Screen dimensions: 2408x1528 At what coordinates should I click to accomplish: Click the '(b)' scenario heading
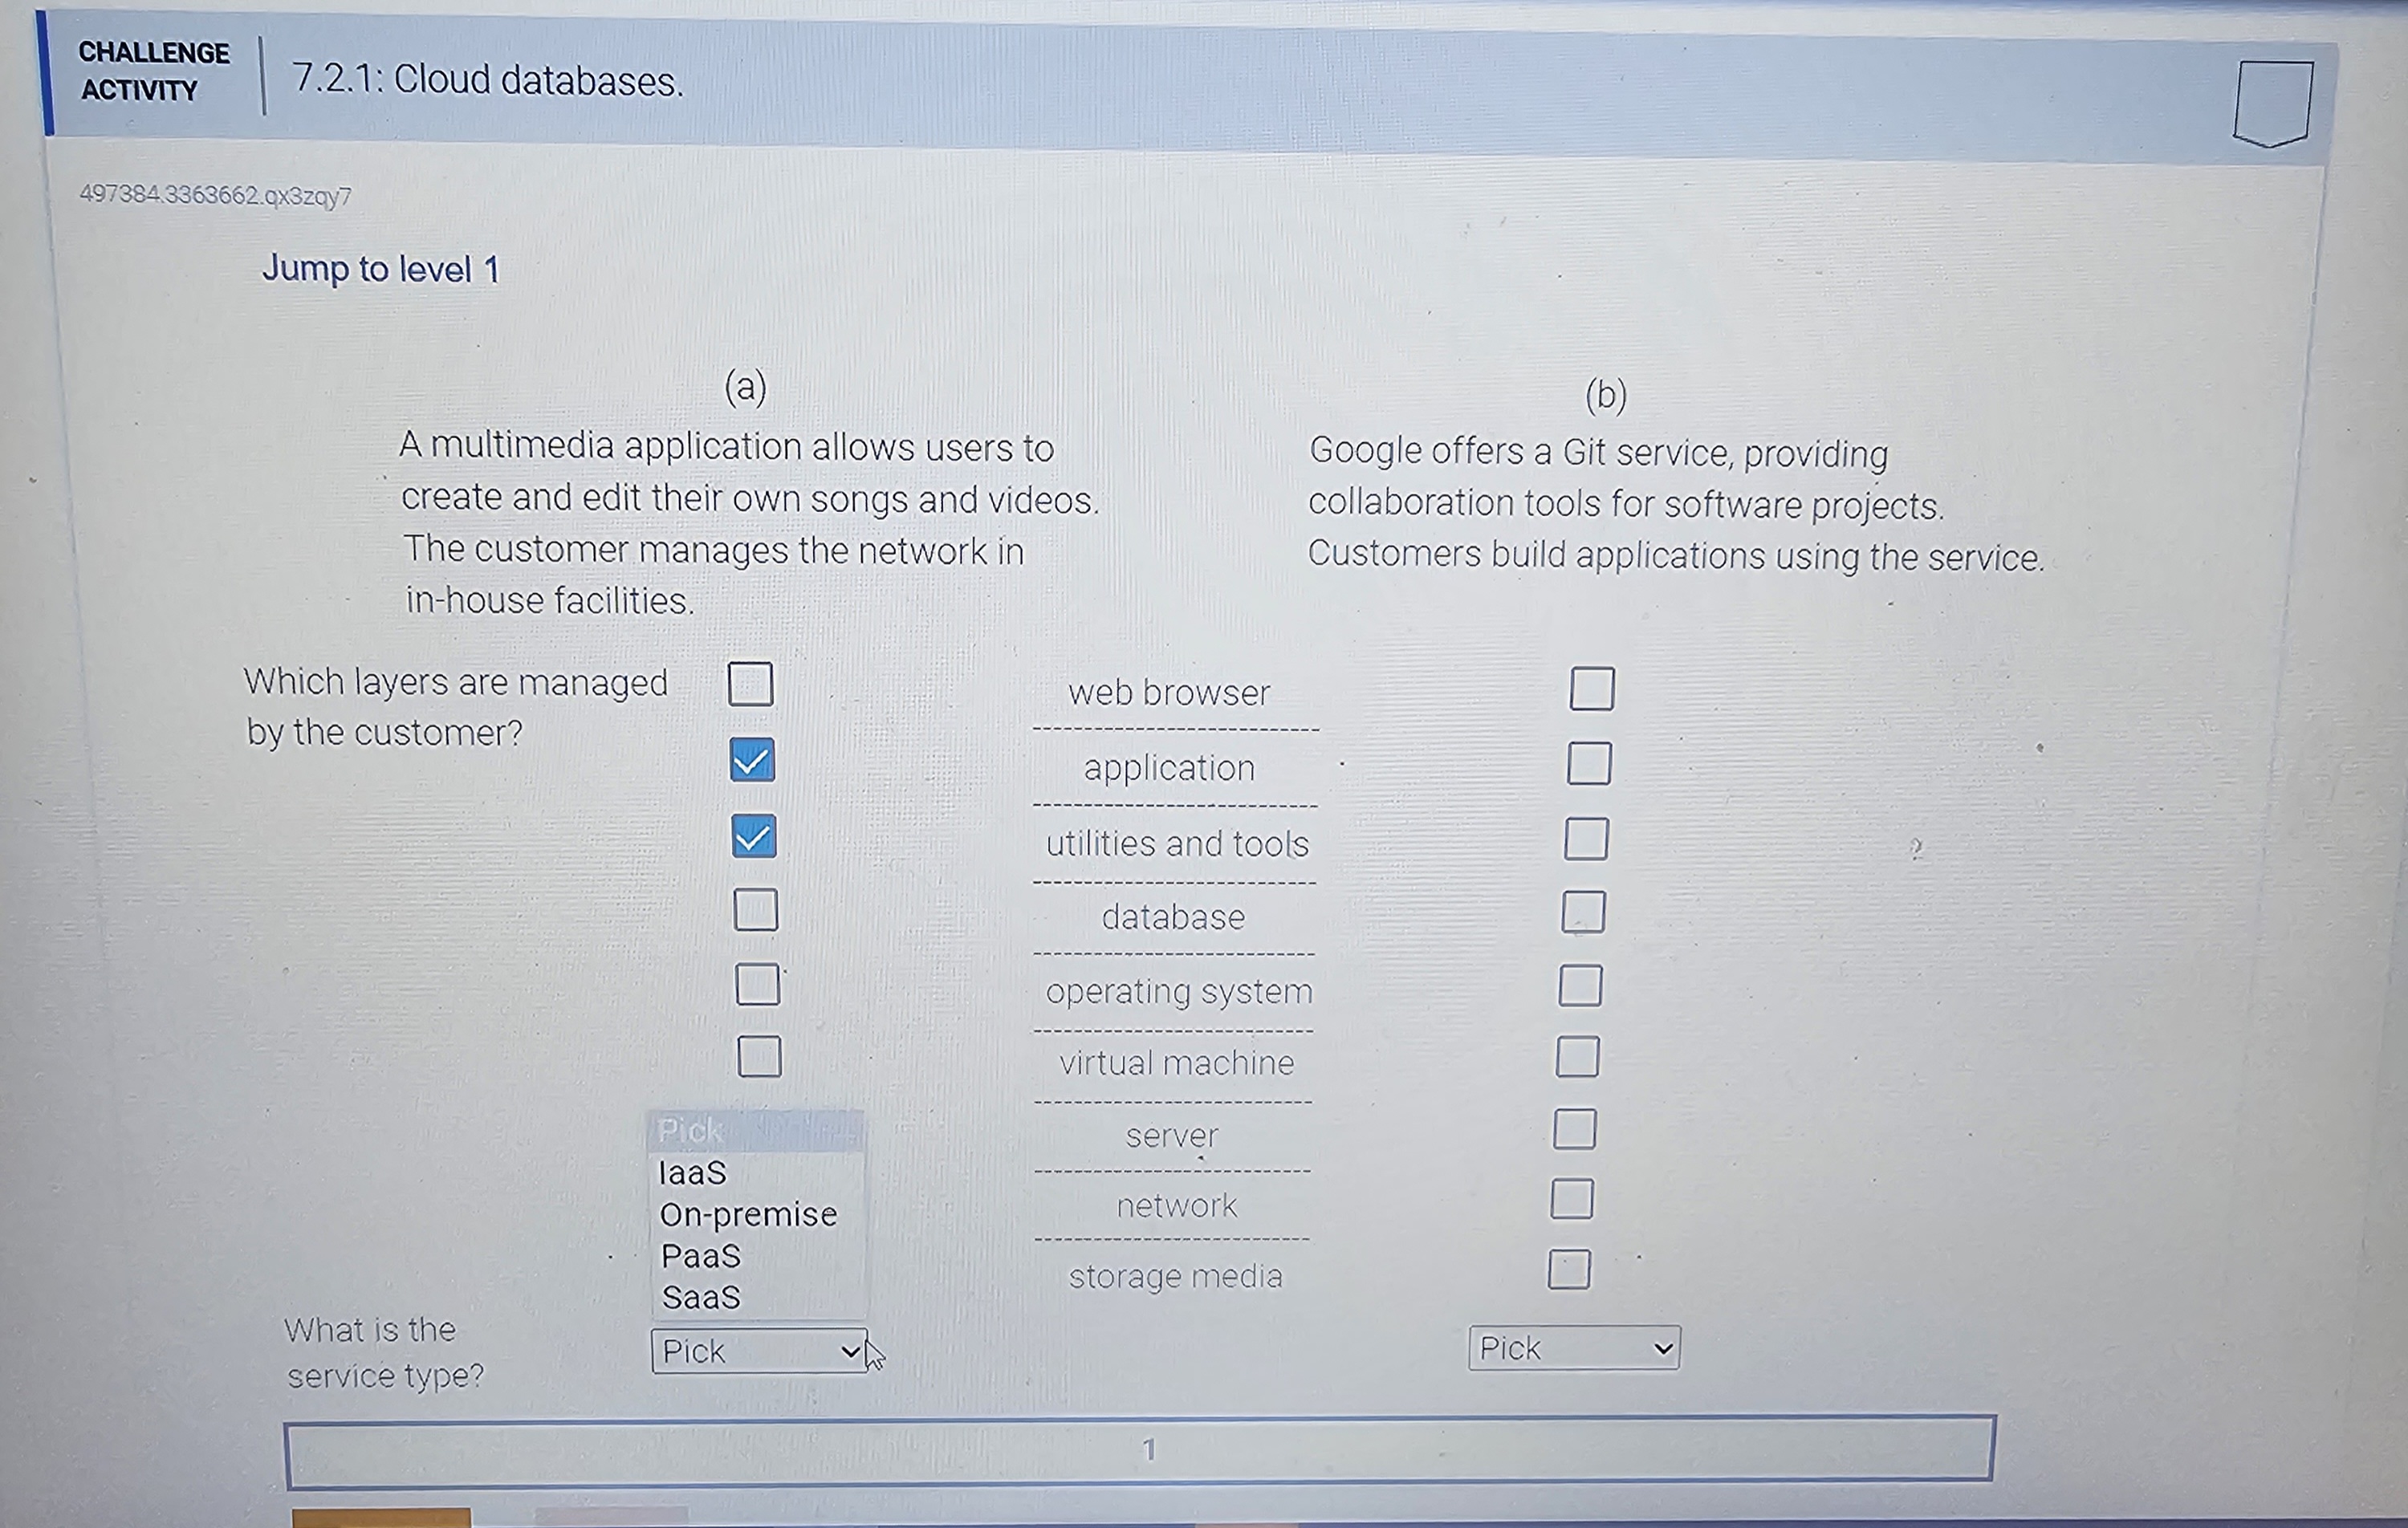click(x=1606, y=394)
